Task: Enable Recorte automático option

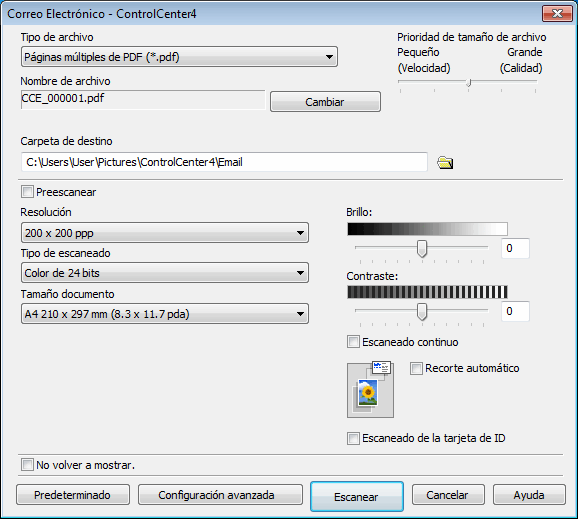Action: pyautogui.click(x=416, y=368)
